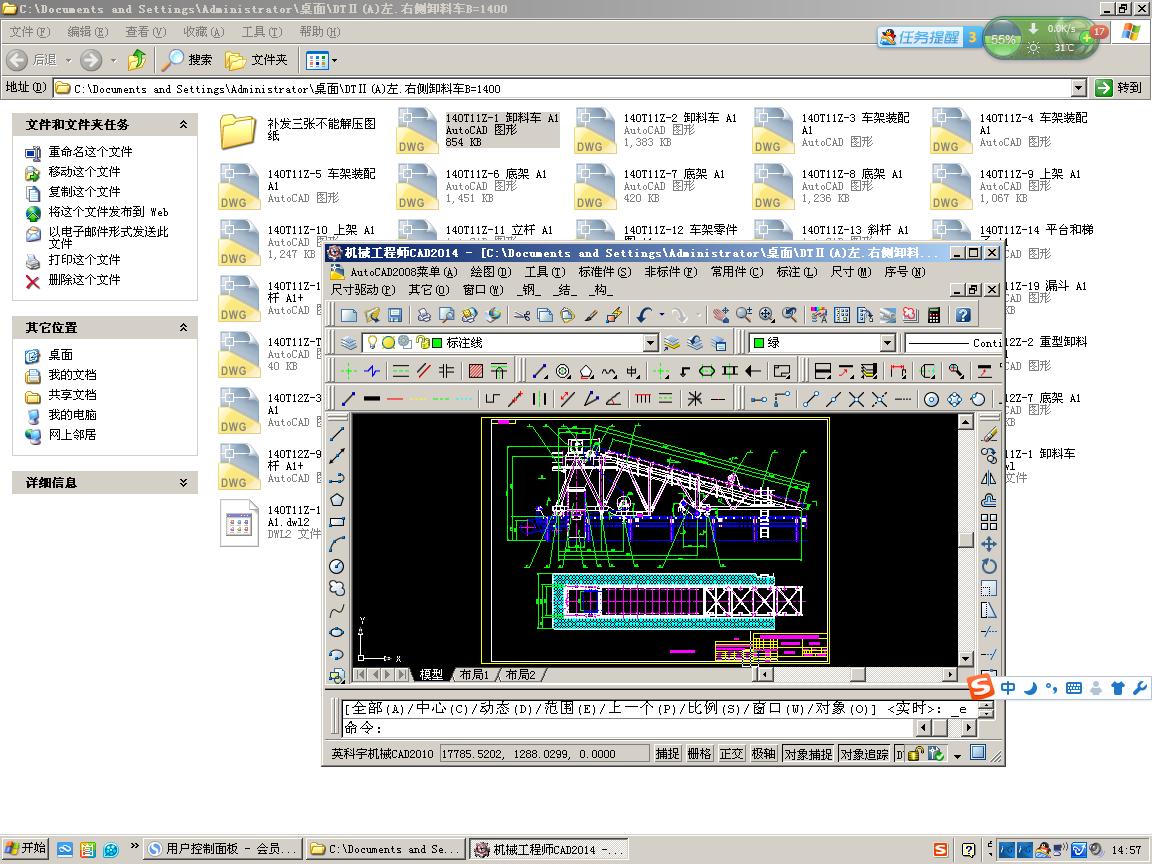Select the Rectangle draw tool
The width and height of the screenshot is (1152, 864).
(x=337, y=522)
